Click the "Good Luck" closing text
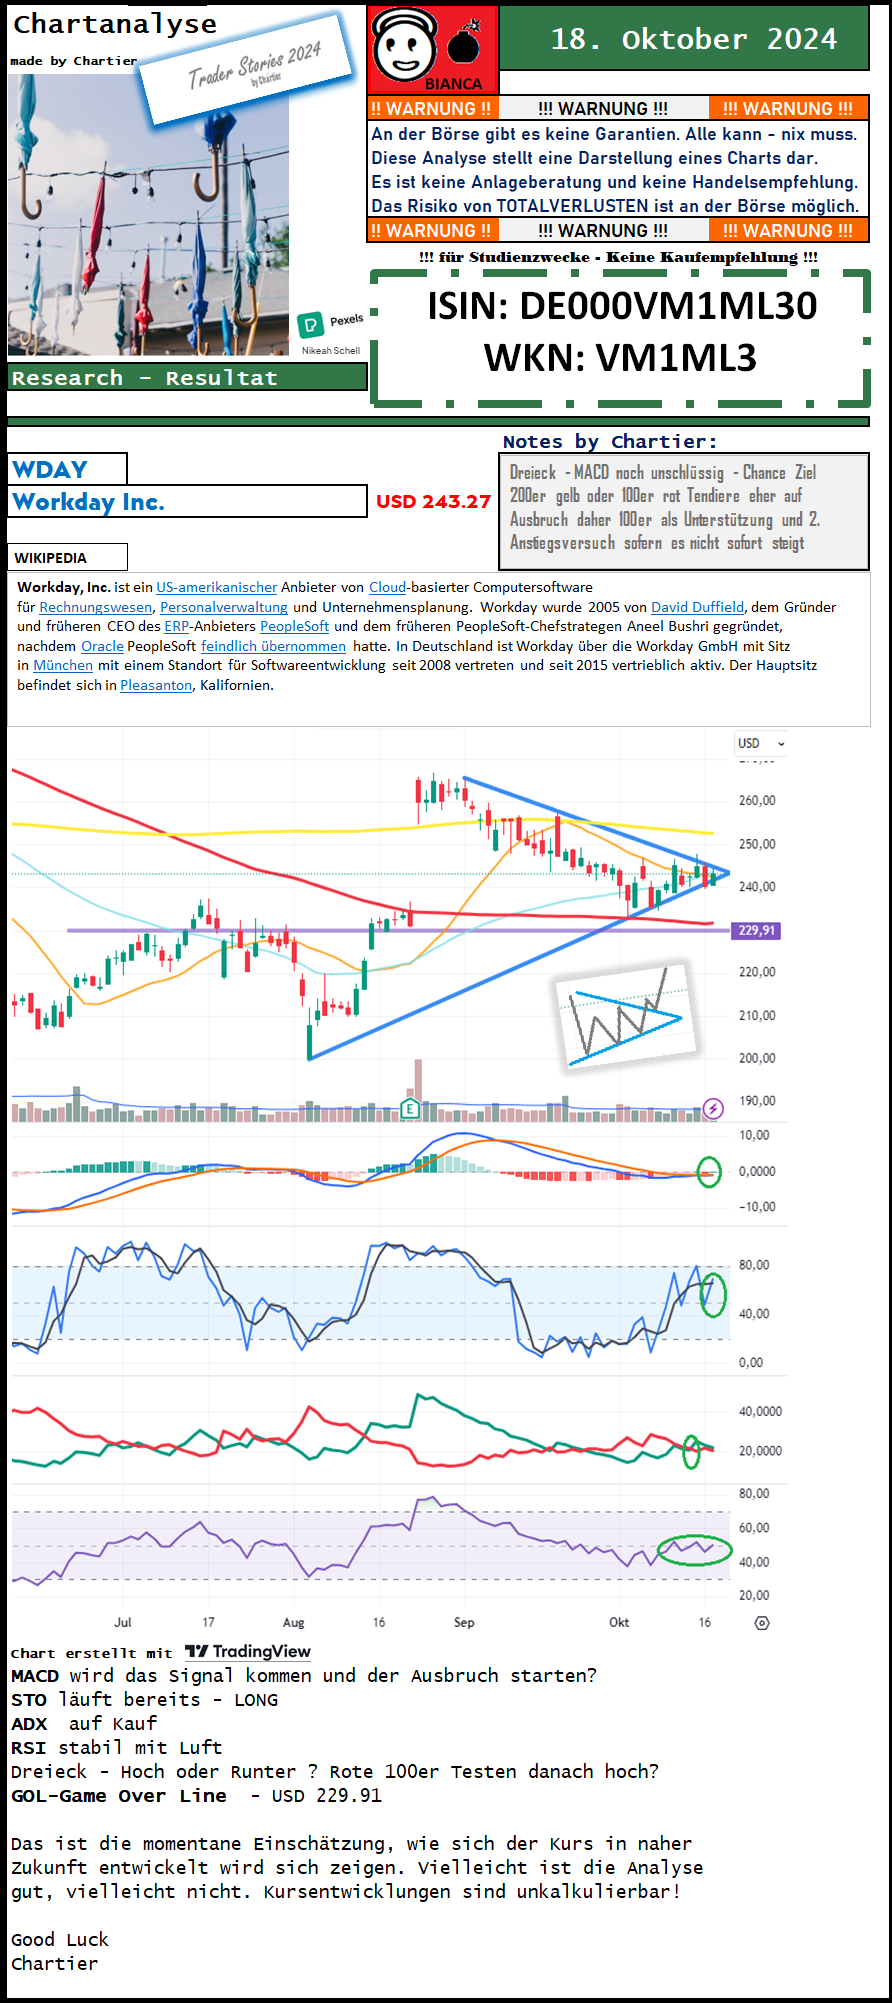The height and width of the screenshot is (2003, 892). click(x=59, y=1940)
